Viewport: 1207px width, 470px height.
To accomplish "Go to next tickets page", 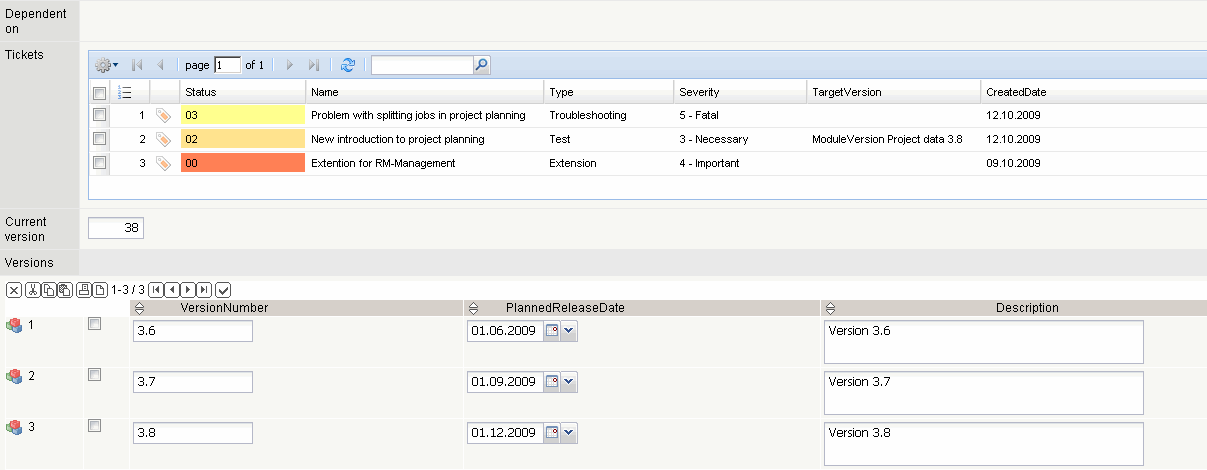I will 290,65.
